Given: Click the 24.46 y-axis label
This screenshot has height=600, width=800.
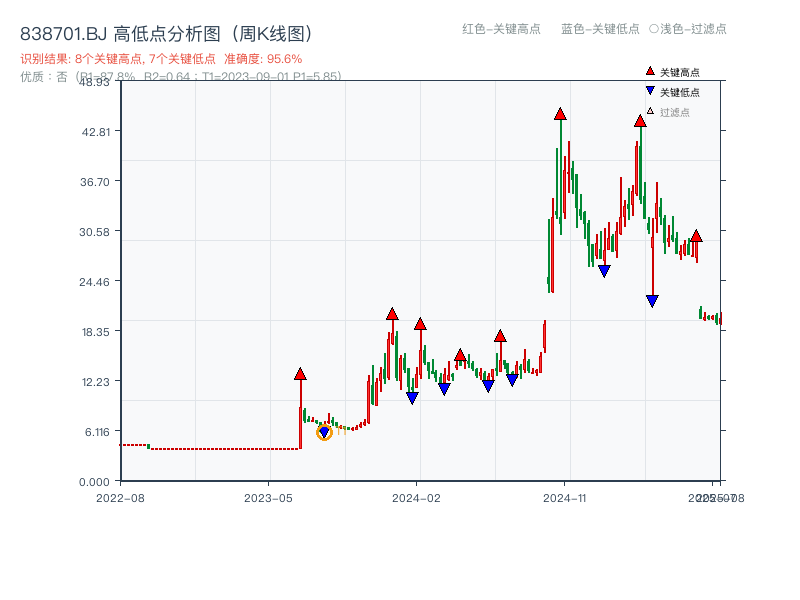Looking at the screenshot, I should click(94, 282).
